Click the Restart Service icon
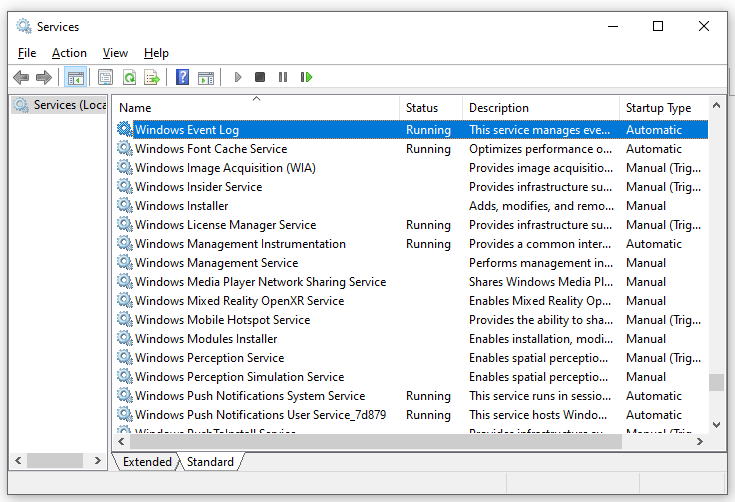 click(306, 77)
